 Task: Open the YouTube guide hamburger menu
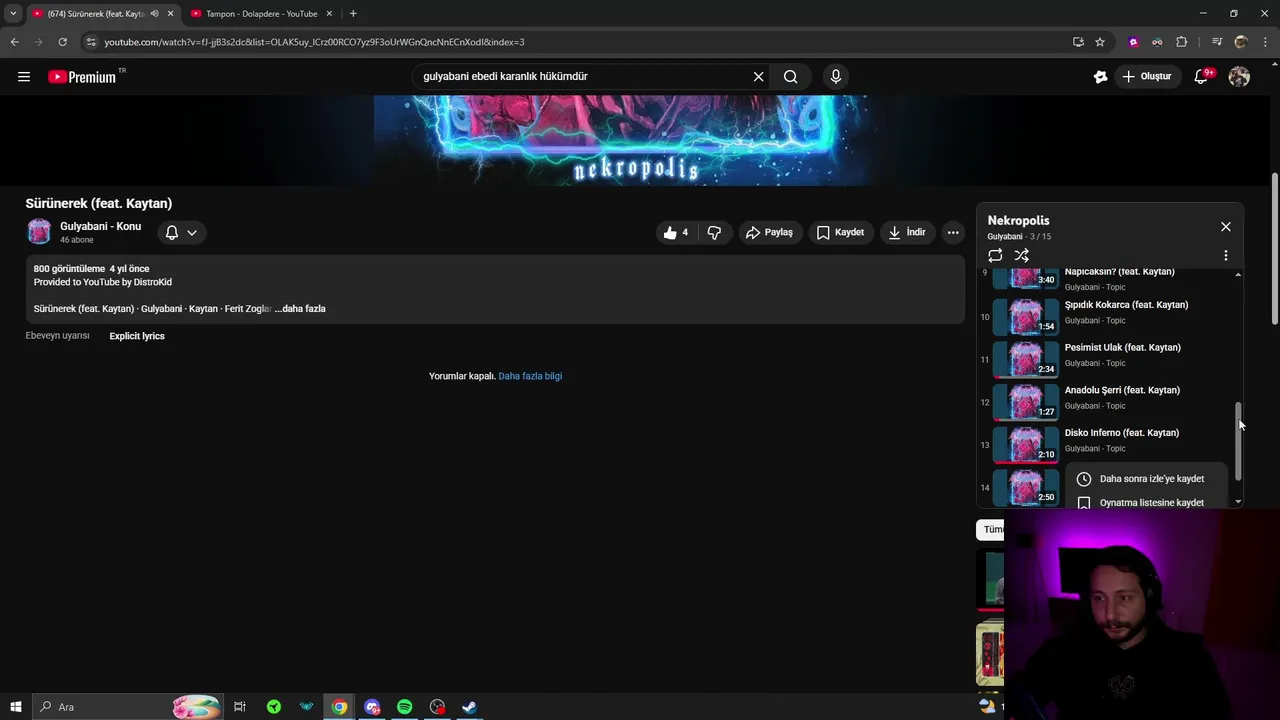tap(24, 77)
